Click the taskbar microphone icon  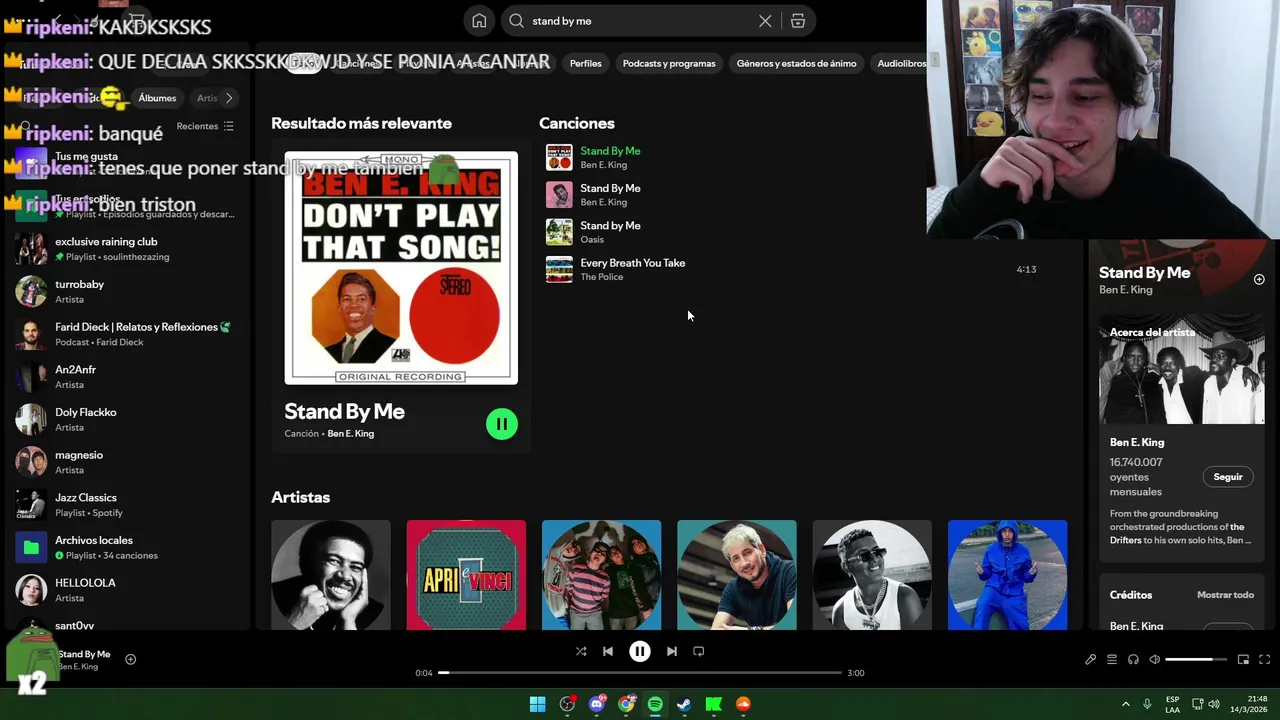(x=1147, y=704)
